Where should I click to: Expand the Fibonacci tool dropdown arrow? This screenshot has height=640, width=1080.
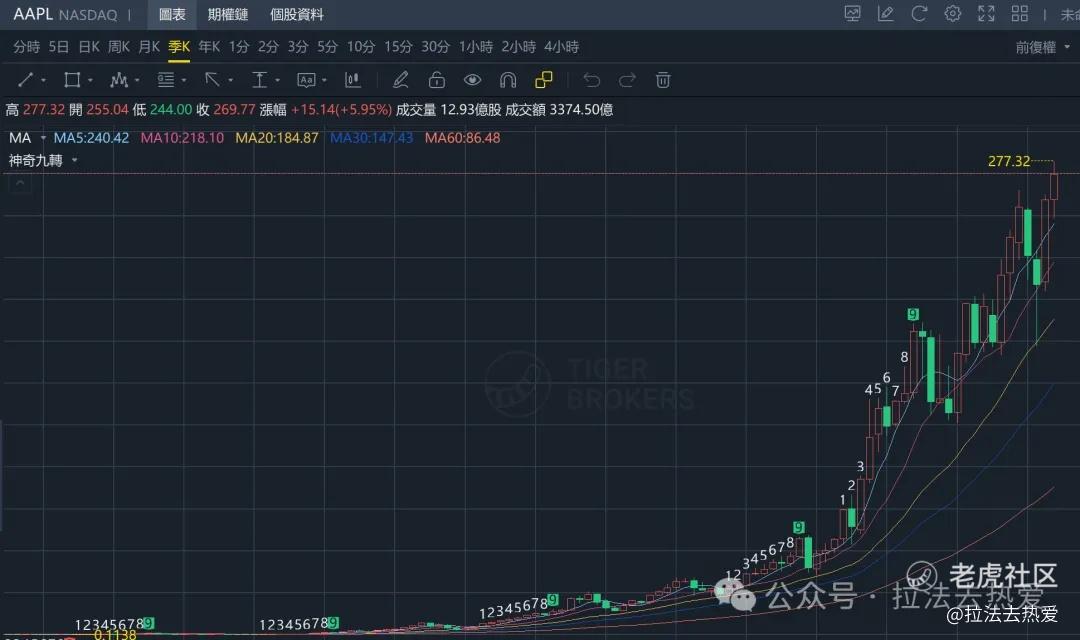184,81
